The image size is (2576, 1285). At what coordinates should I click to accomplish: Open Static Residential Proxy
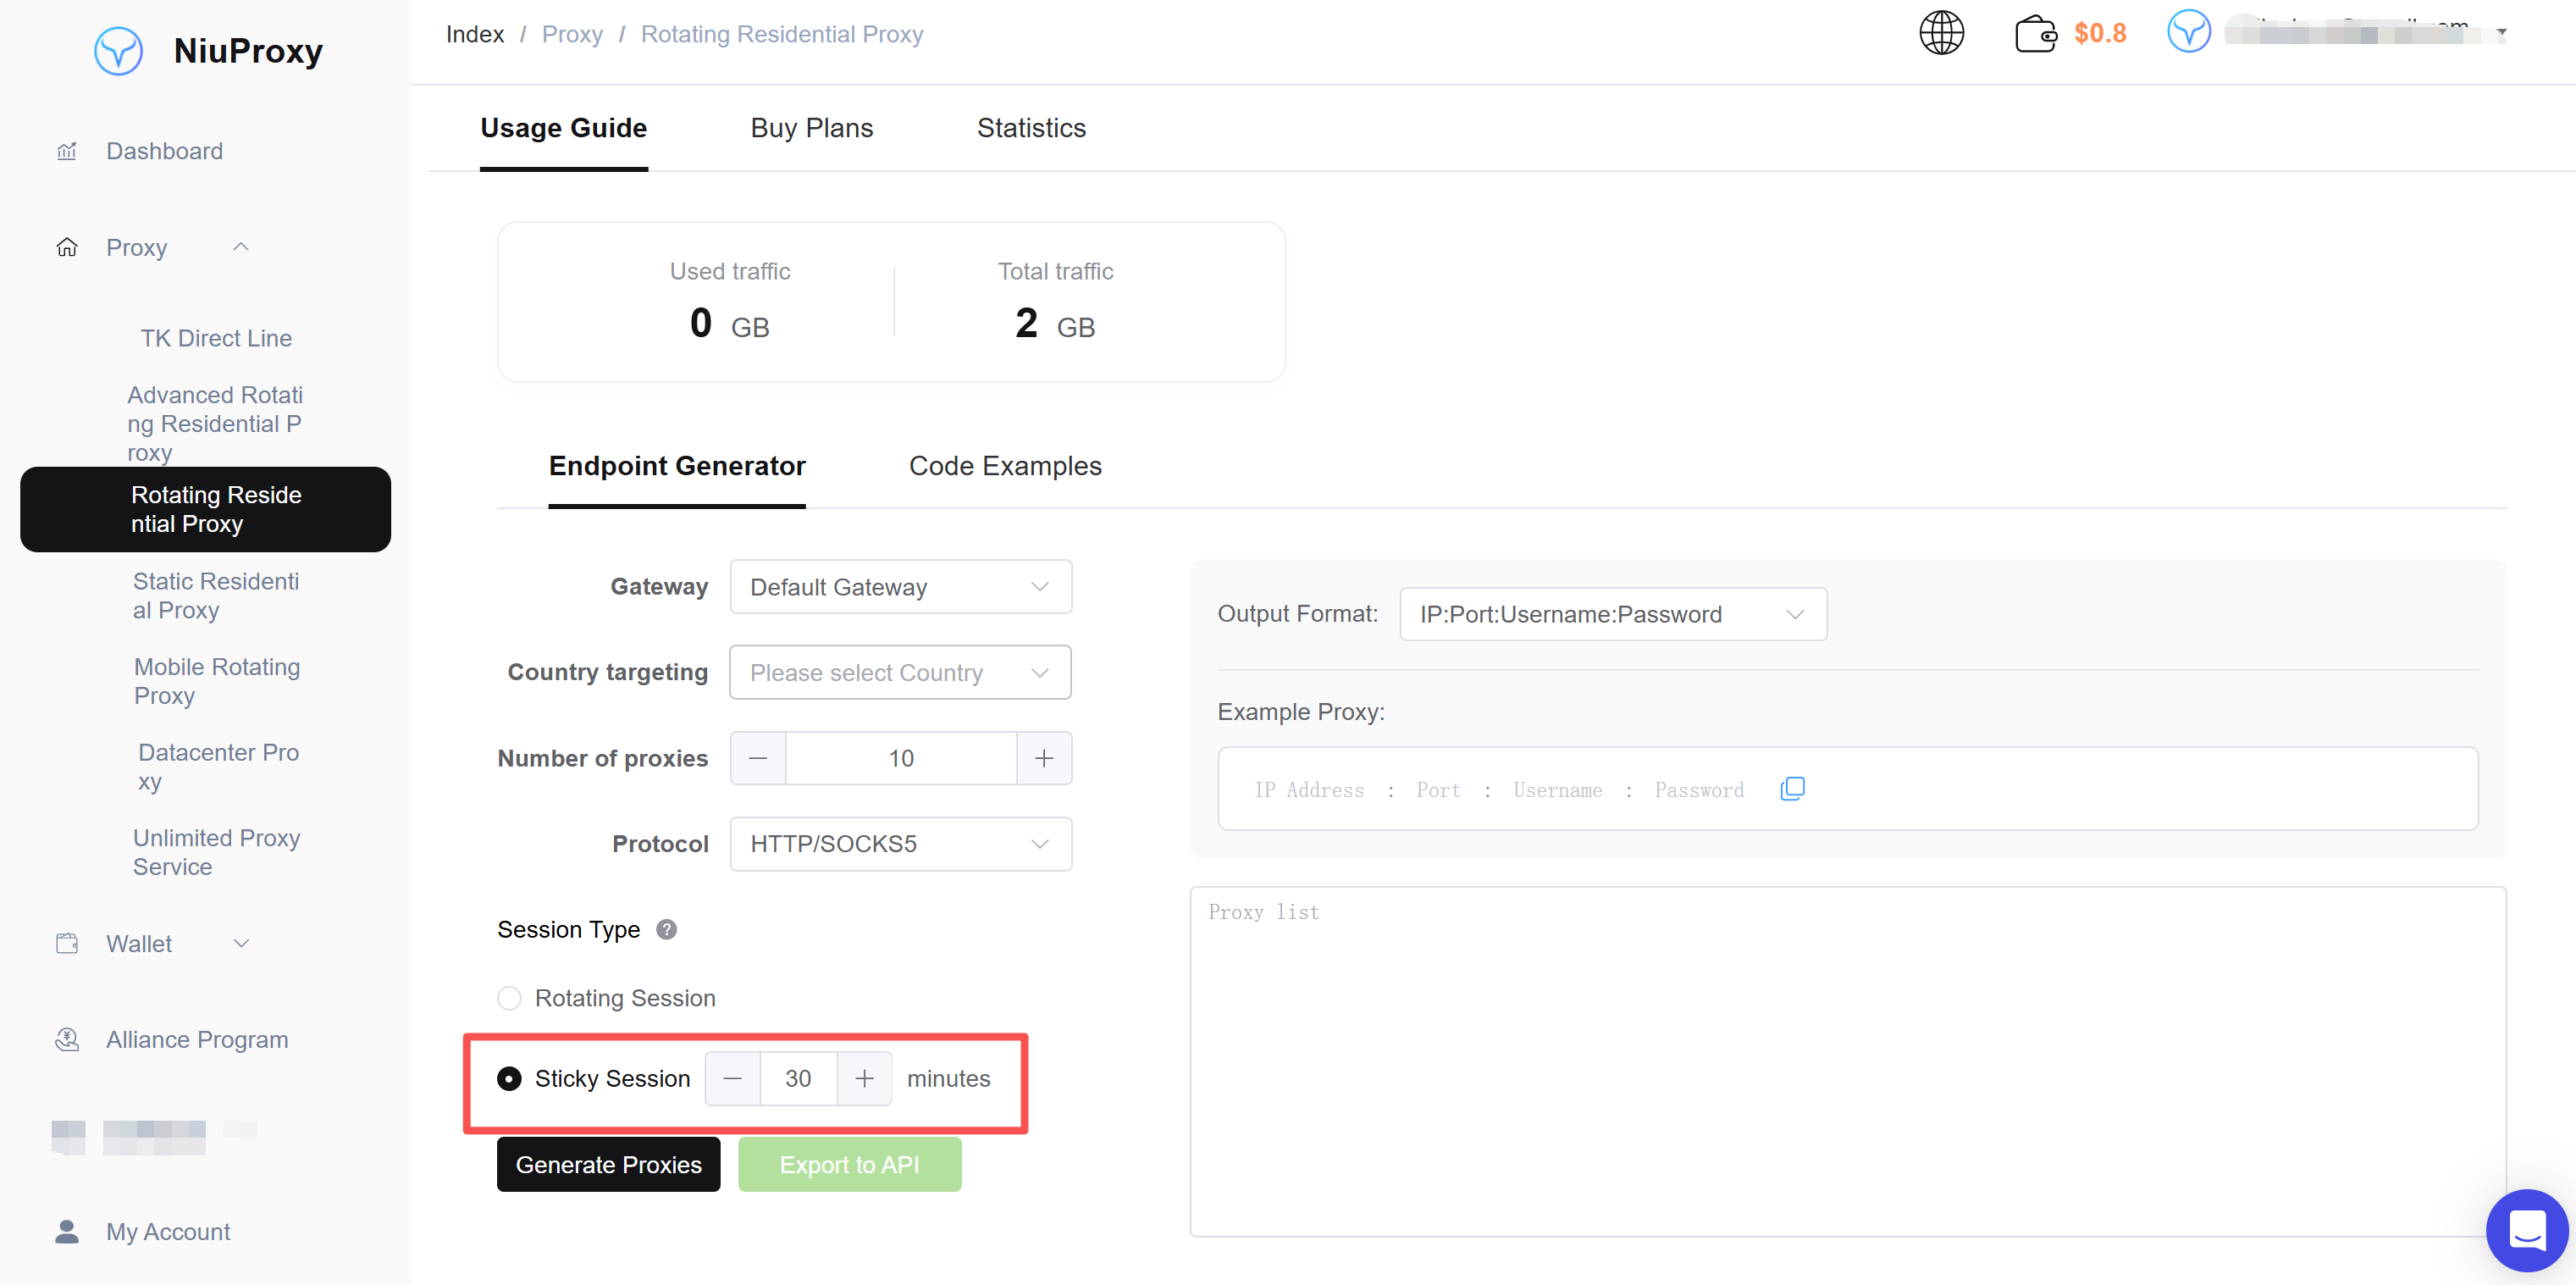(216, 596)
